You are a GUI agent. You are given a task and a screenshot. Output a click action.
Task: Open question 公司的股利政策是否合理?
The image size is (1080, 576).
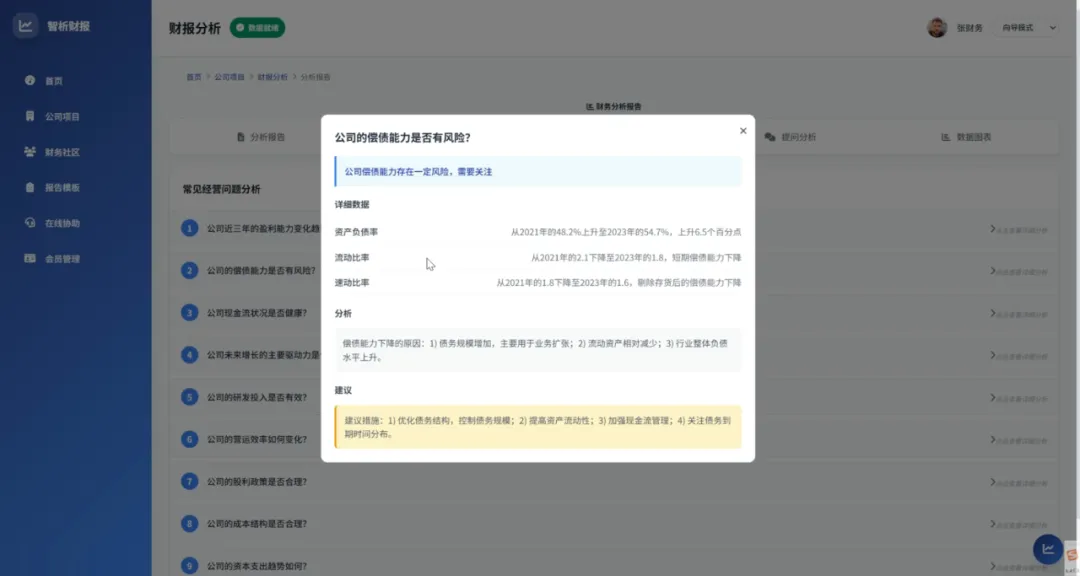[257, 482]
